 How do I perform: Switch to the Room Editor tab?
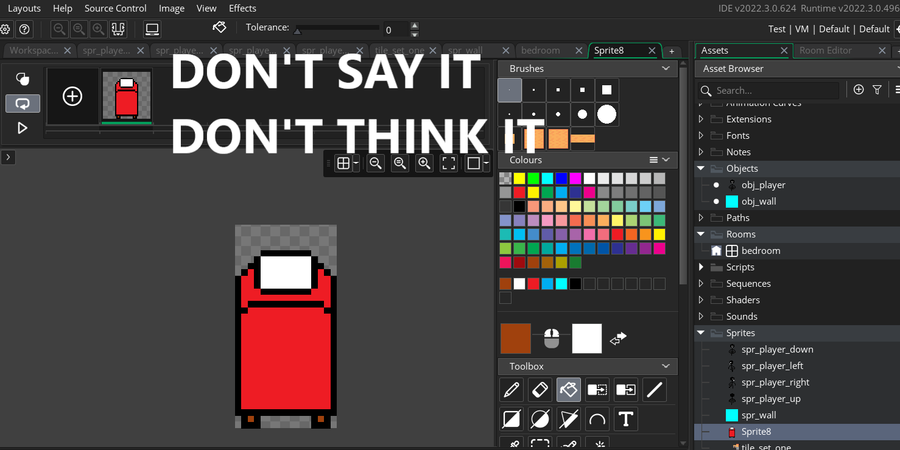click(x=825, y=51)
